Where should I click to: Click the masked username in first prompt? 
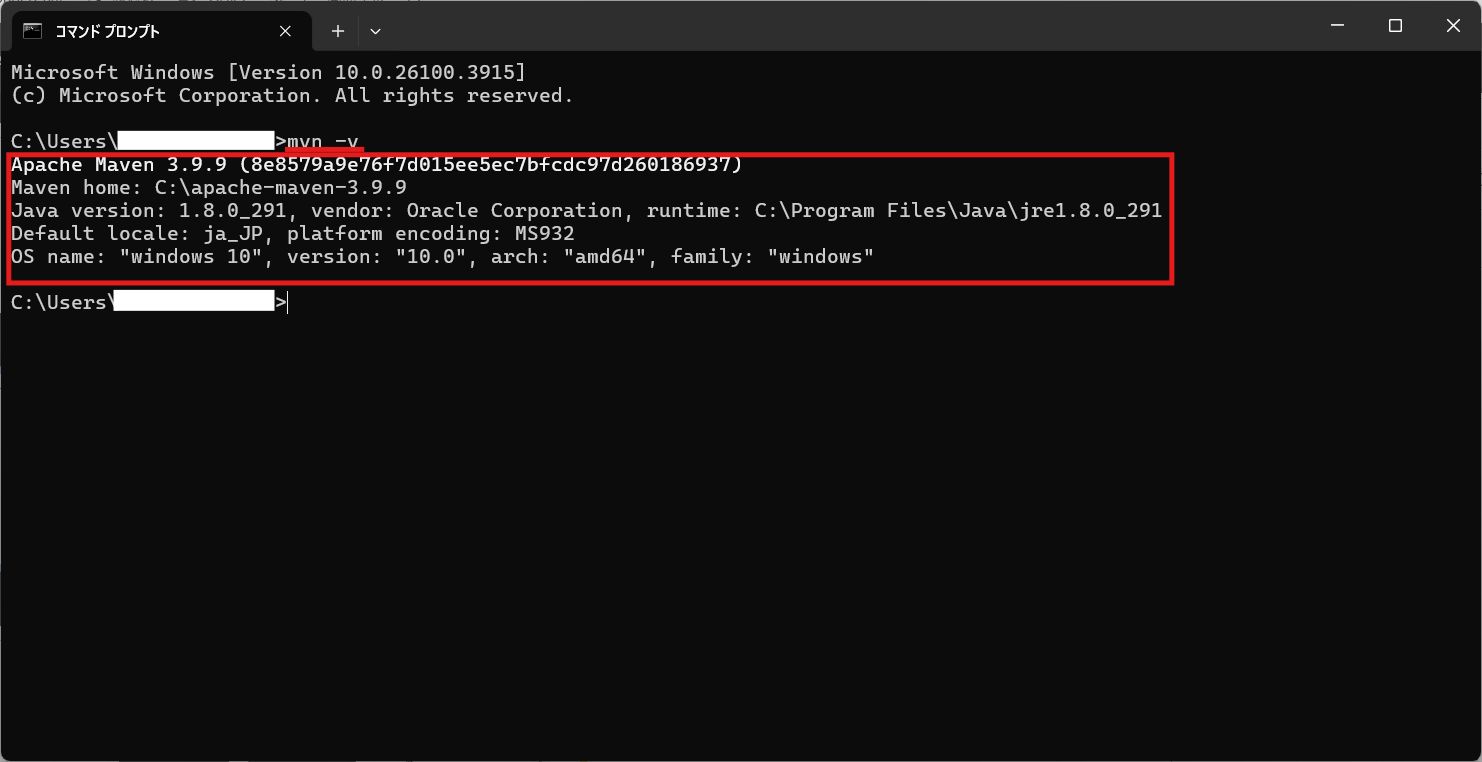click(196, 140)
